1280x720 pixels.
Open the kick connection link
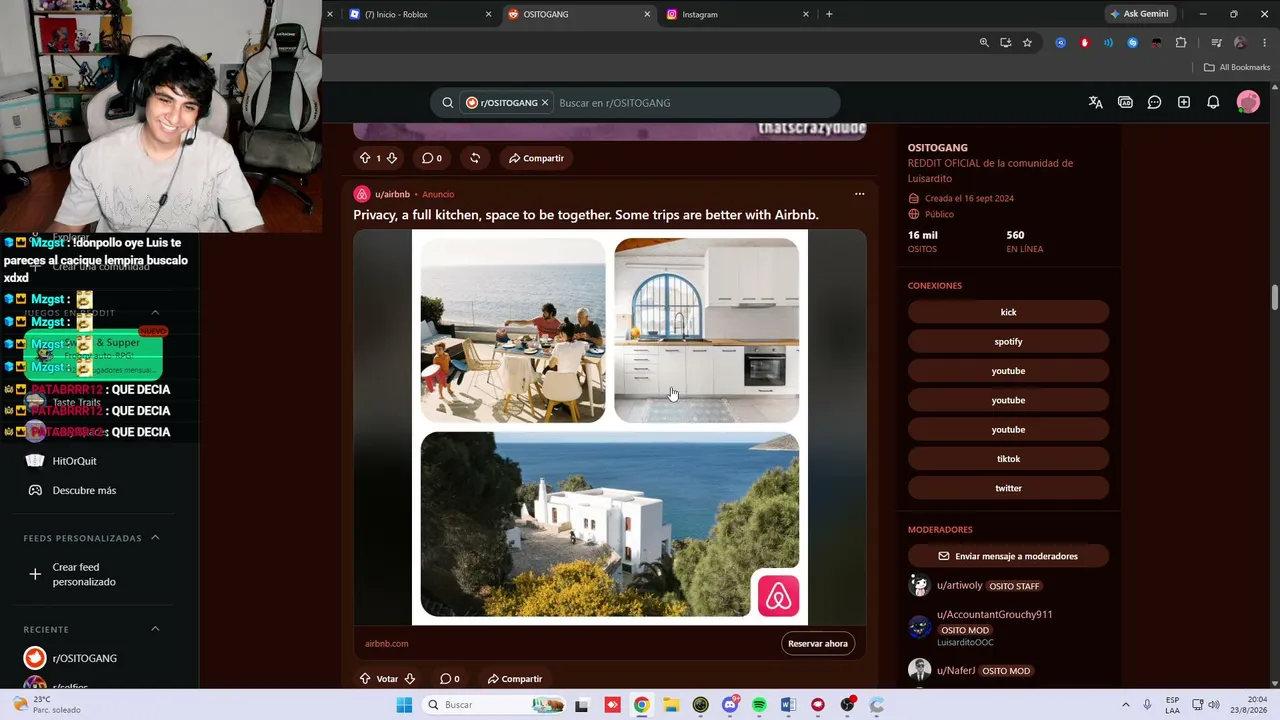1008,312
